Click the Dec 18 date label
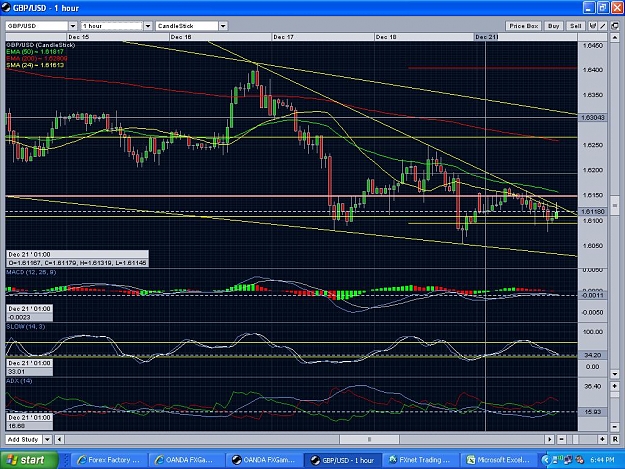The height and width of the screenshot is (469, 625). (x=386, y=37)
